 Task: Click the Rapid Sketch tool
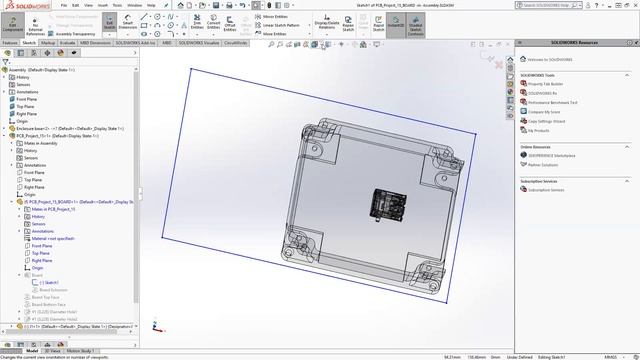(x=378, y=24)
